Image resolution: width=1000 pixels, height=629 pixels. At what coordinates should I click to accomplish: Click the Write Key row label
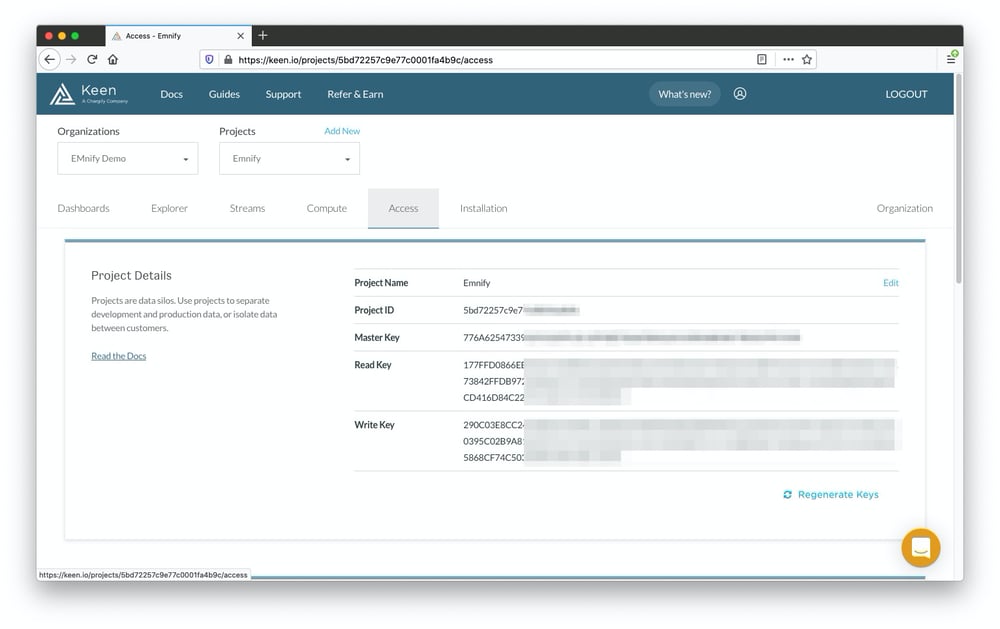(374, 425)
